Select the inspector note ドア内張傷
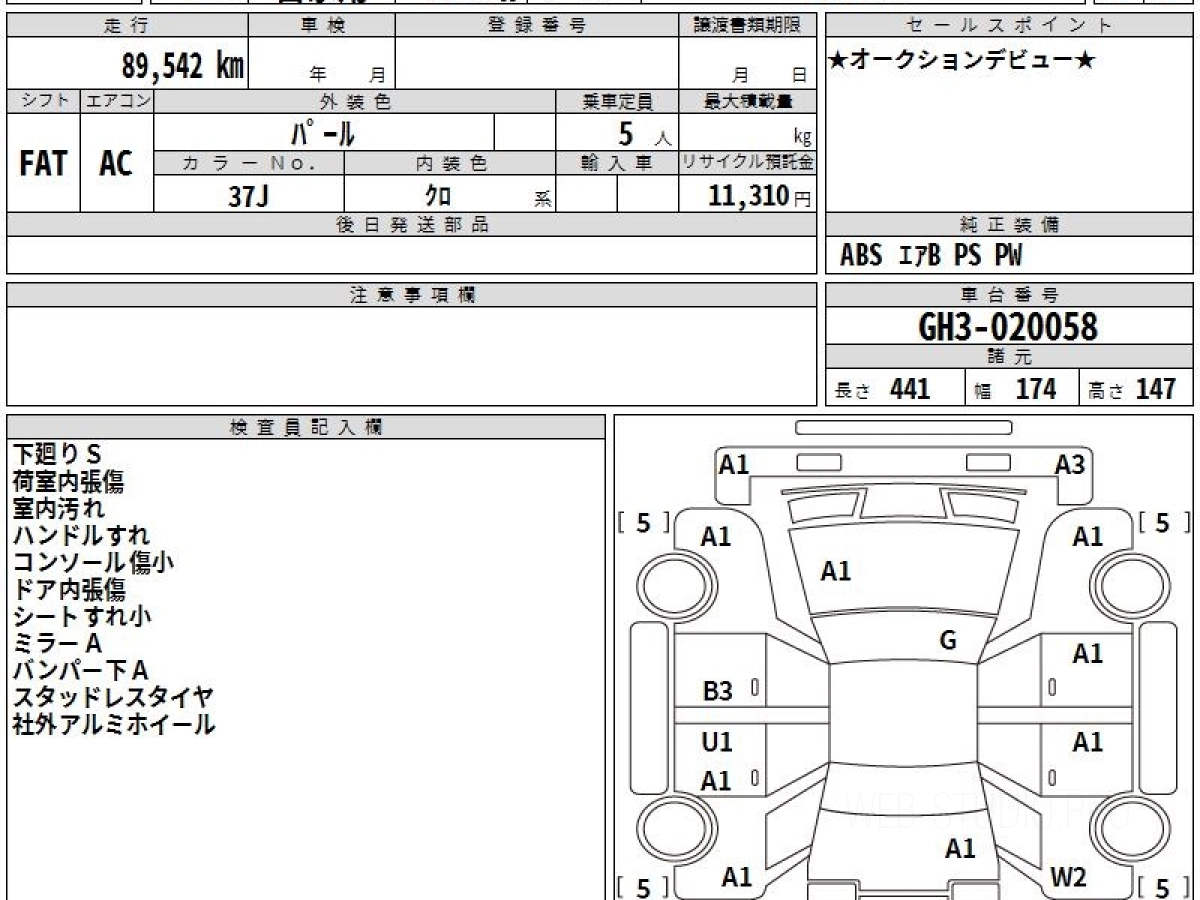This screenshot has width=1200, height=900. (69, 590)
